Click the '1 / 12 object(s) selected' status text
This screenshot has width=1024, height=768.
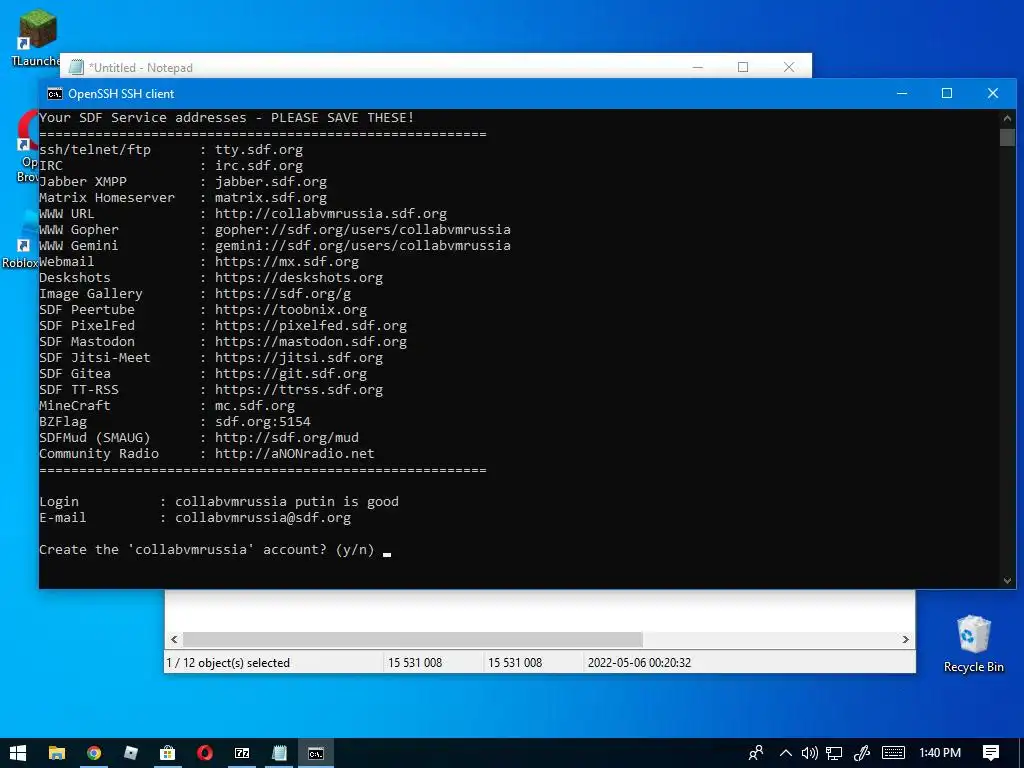coord(228,663)
